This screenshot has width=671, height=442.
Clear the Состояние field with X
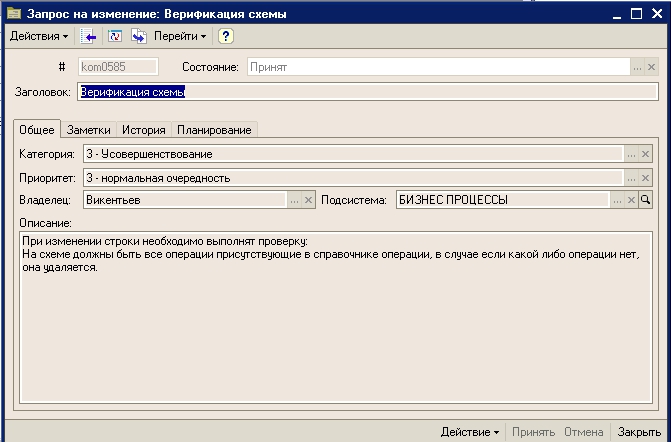coord(651,68)
